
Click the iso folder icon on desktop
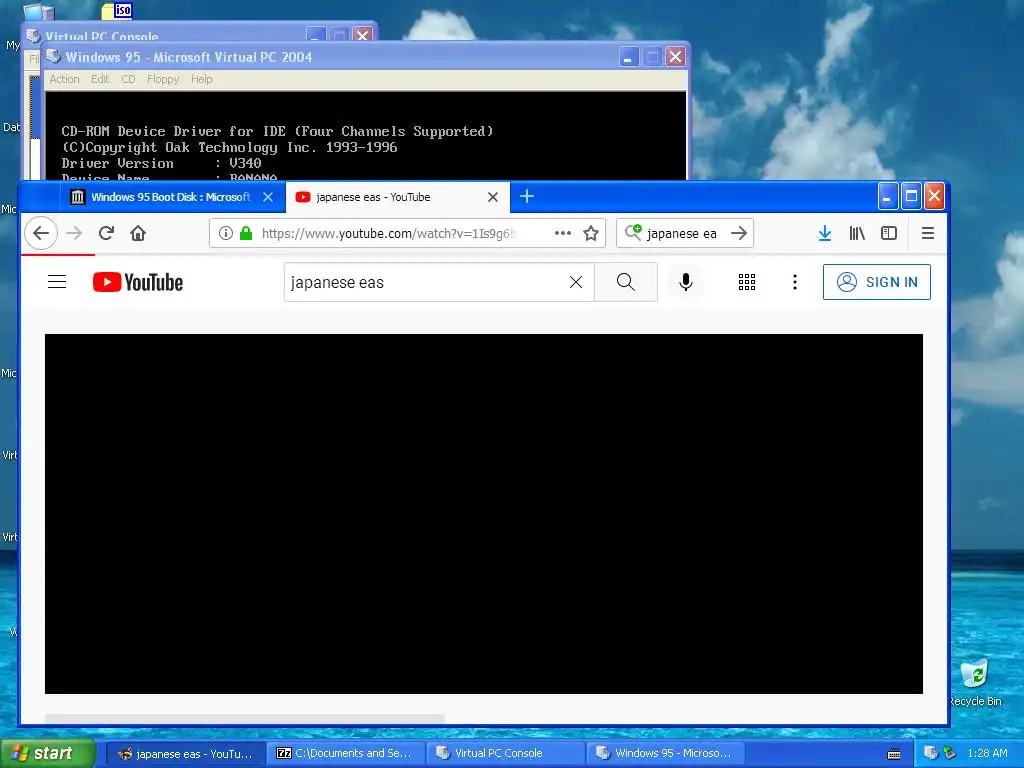click(x=118, y=10)
